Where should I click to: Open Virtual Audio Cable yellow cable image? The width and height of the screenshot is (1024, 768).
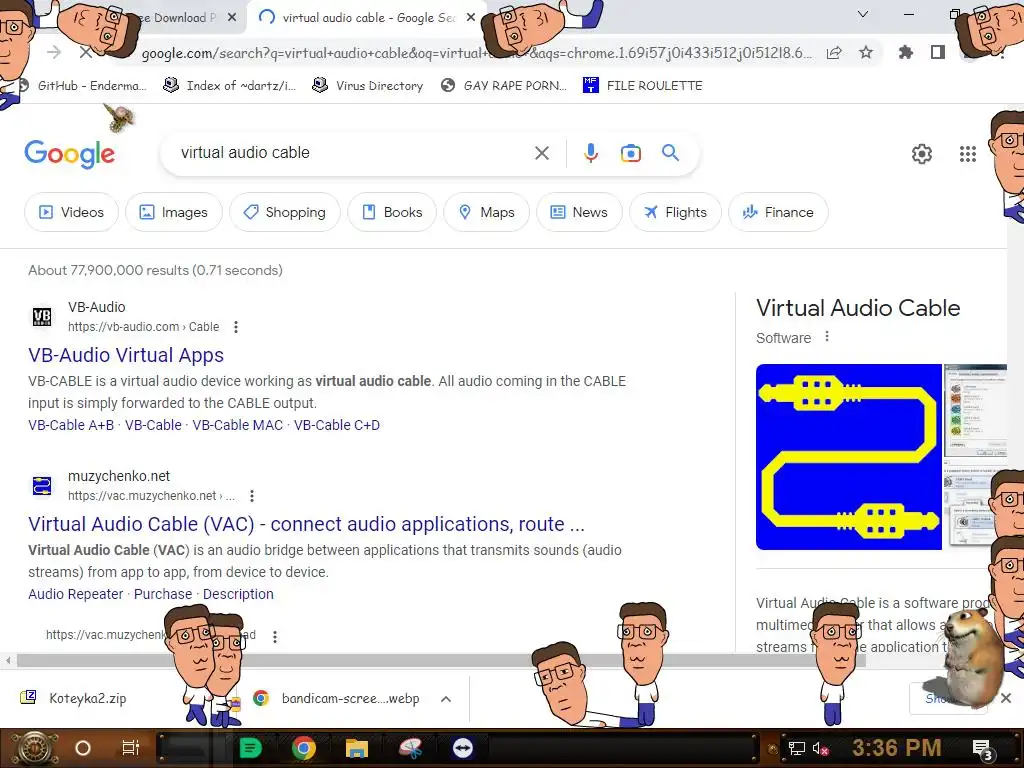coord(848,456)
